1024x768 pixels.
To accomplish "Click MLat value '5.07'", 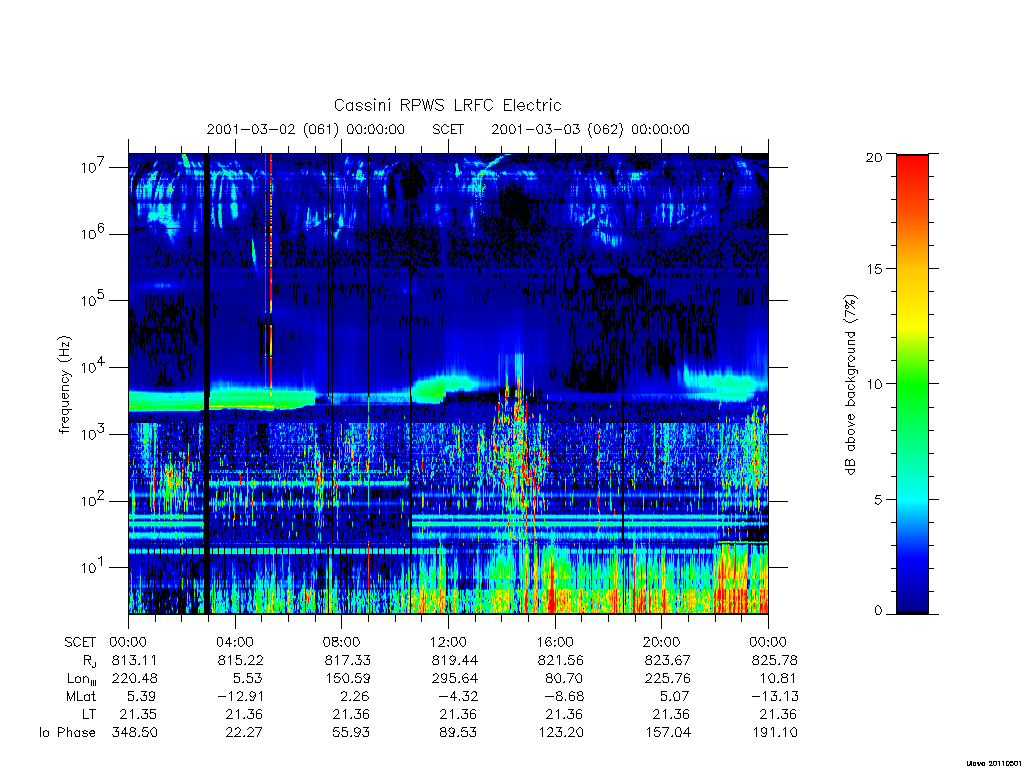I will (673, 696).
